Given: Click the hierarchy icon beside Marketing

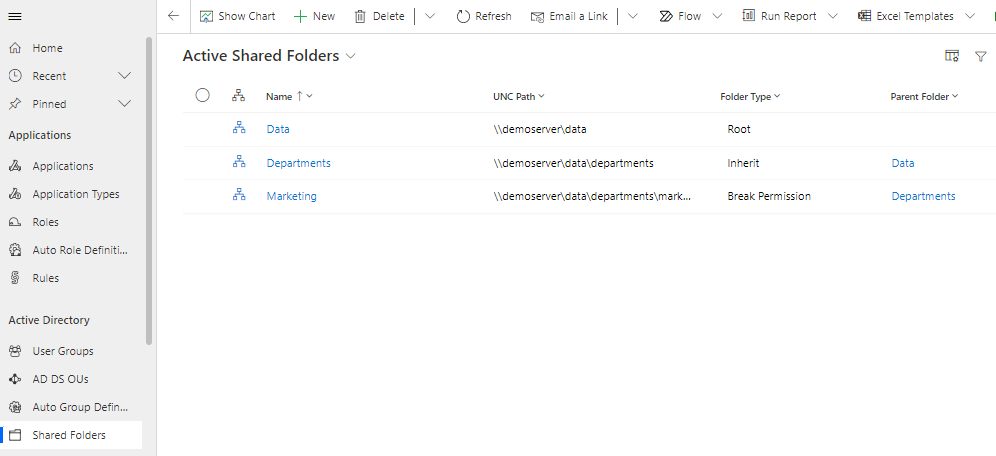Looking at the screenshot, I should tap(239, 196).
